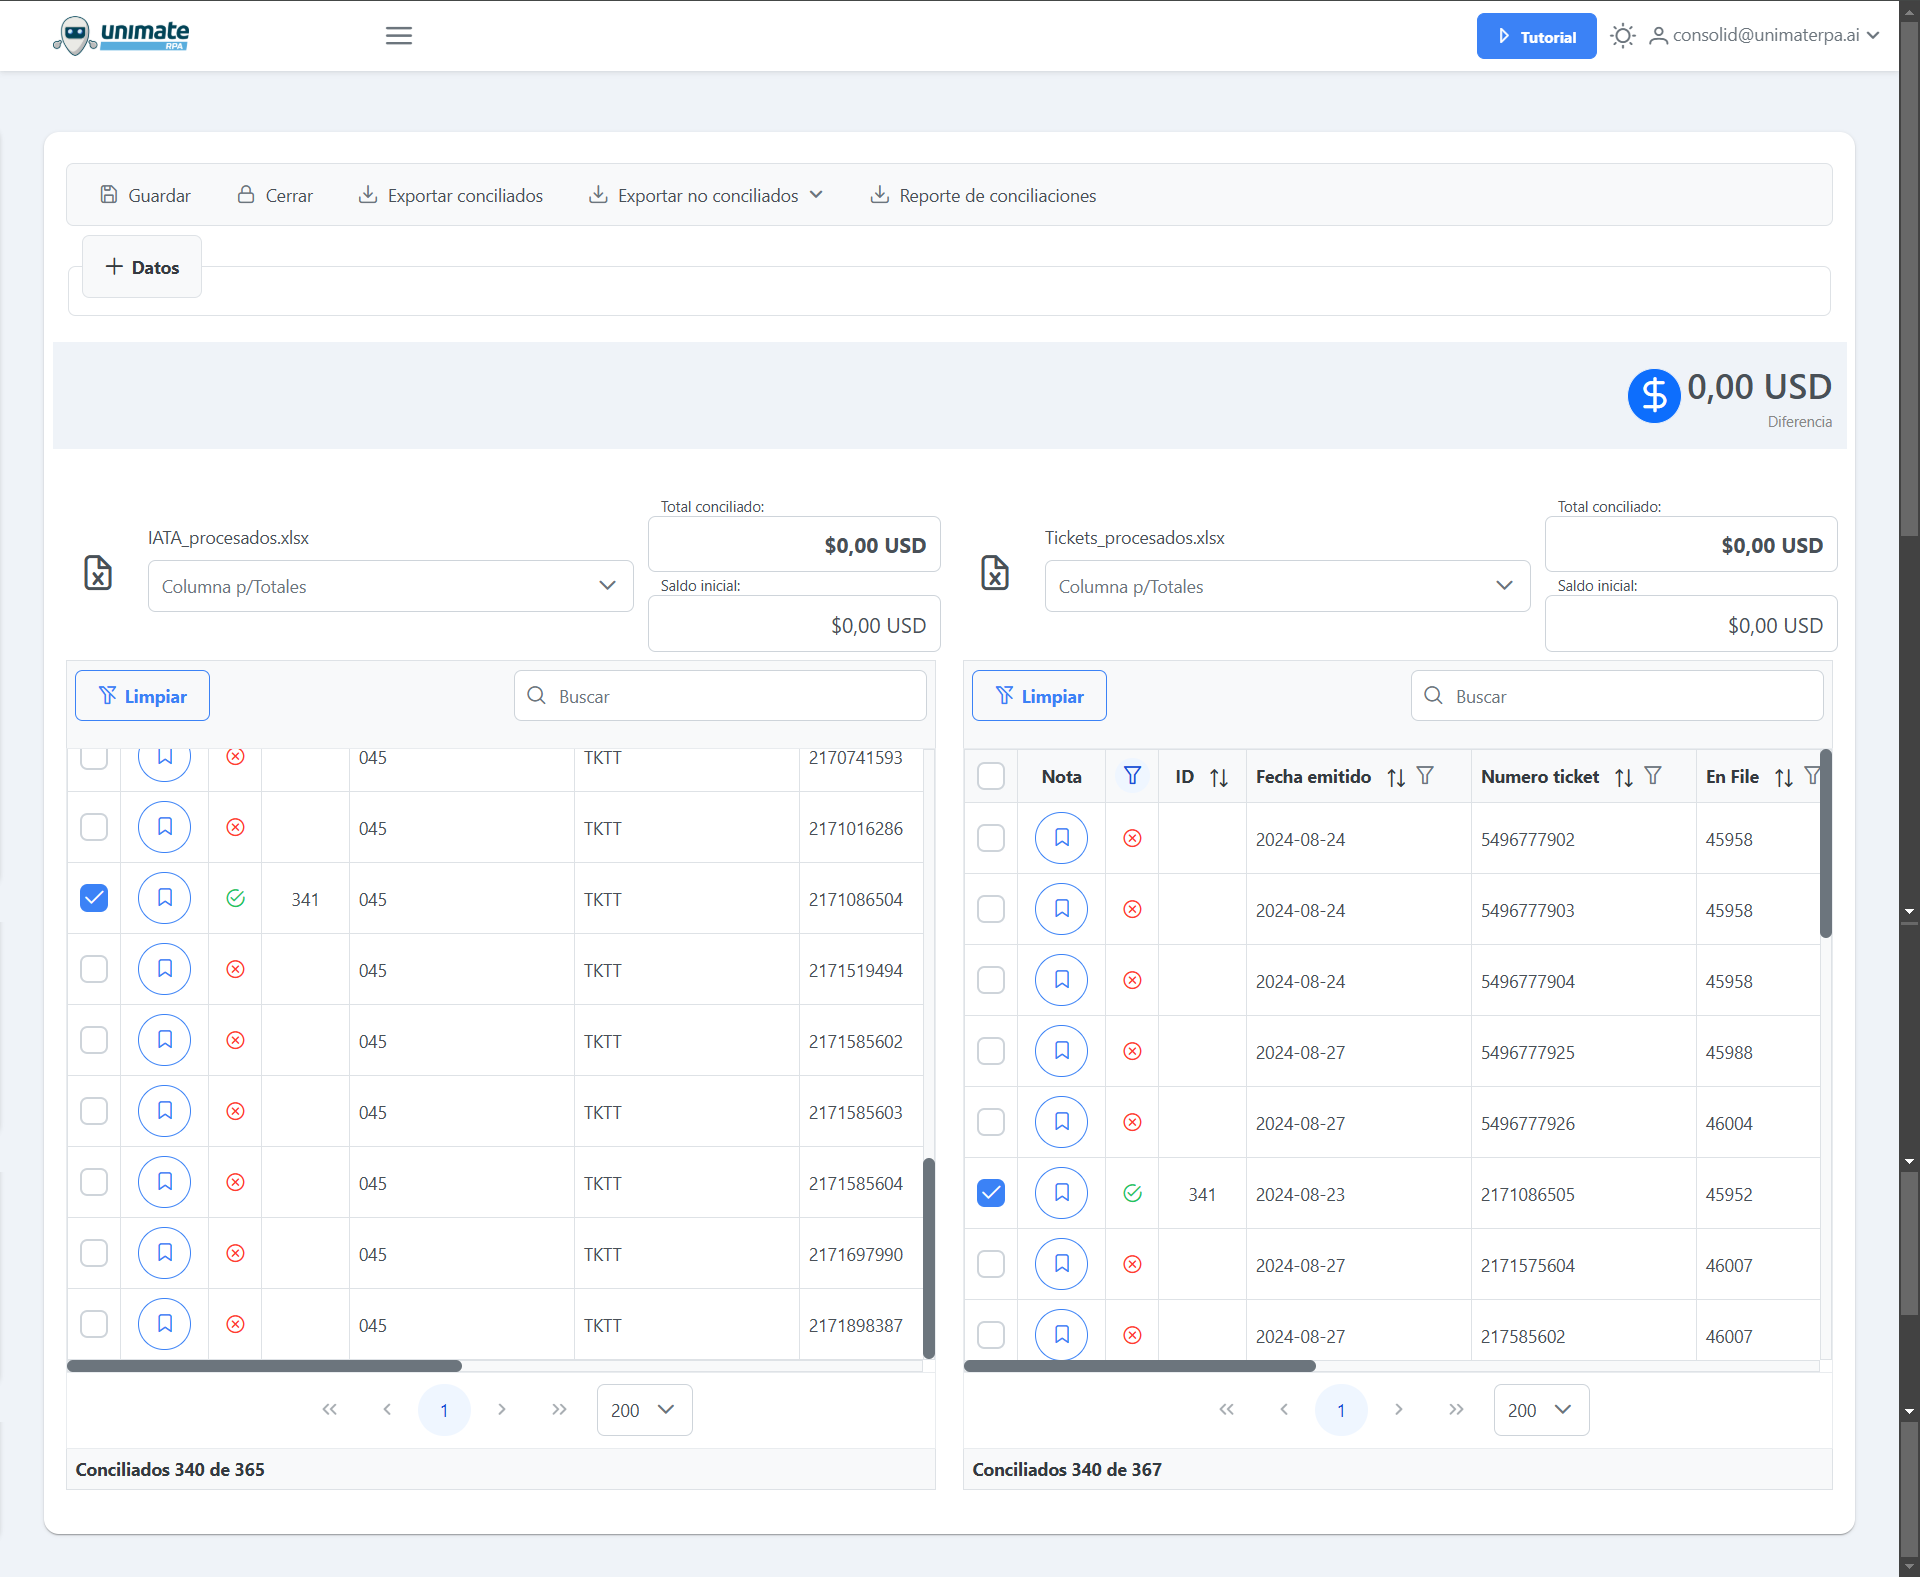Screen dimensions: 1920x1577
Task: Click the IATA table horizontal scrollbar
Action: pos(264,1366)
